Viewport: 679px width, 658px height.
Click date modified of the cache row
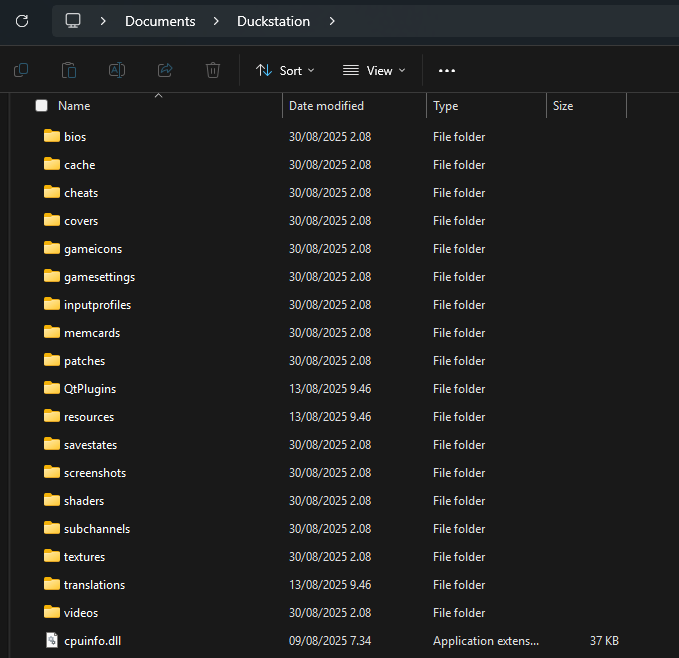pos(330,165)
